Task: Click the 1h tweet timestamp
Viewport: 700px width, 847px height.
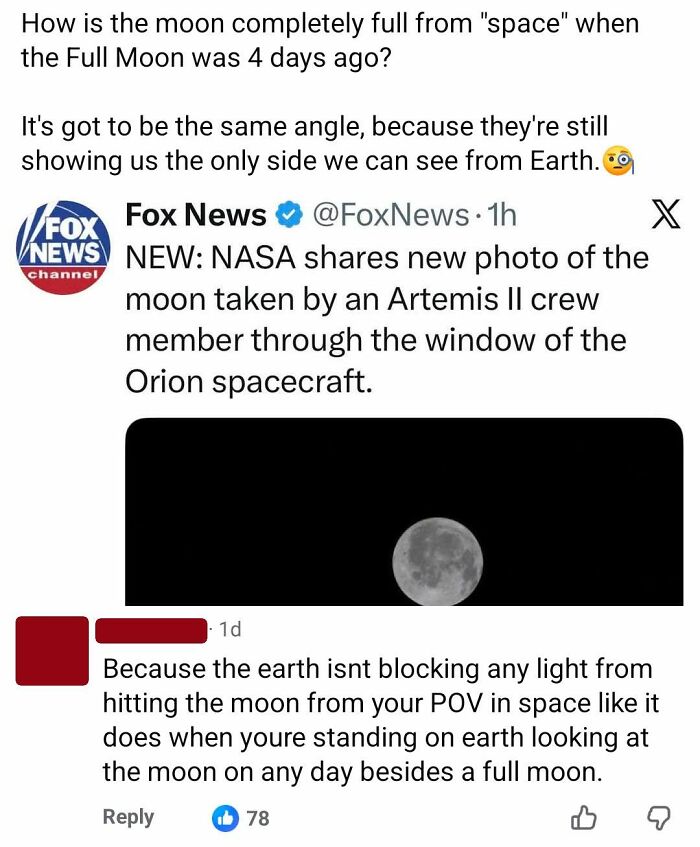Action: 502,215
